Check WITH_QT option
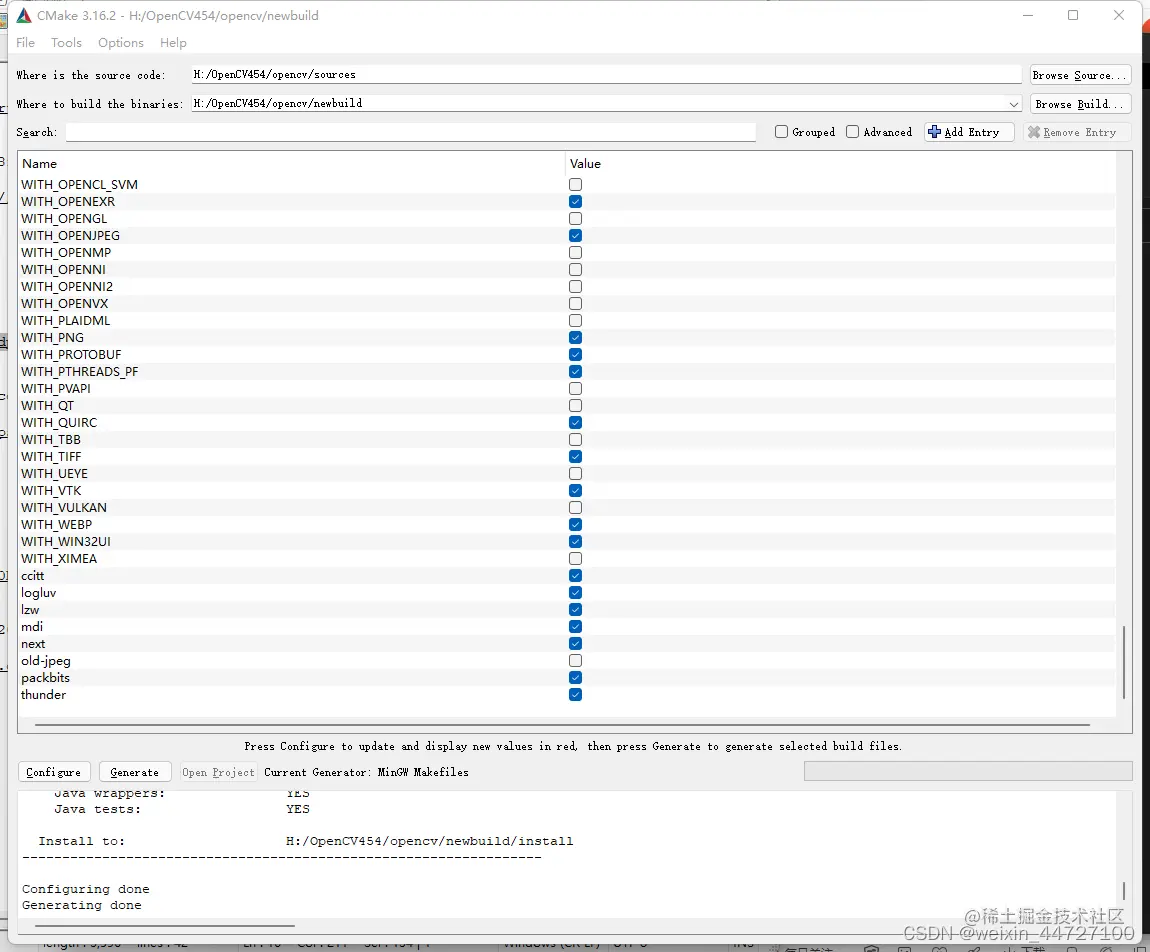Screen dimensions: 1150x952 click(x=576, y=406)
